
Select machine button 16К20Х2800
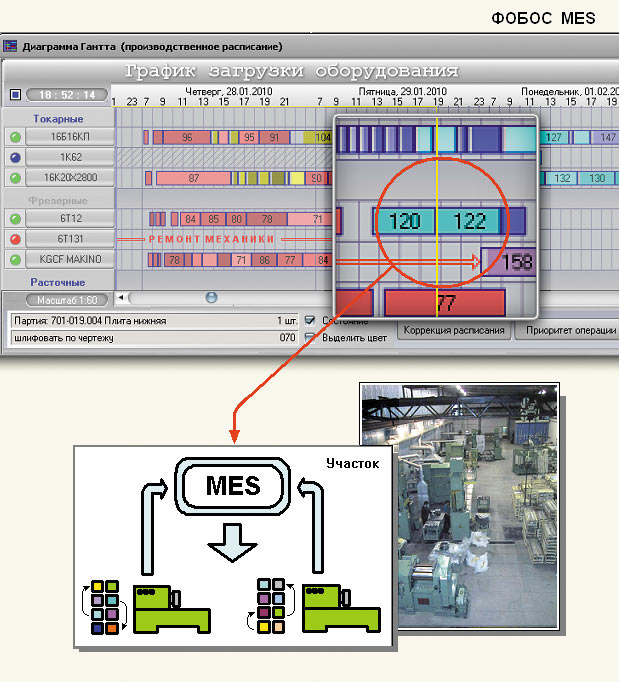[70, 177]
